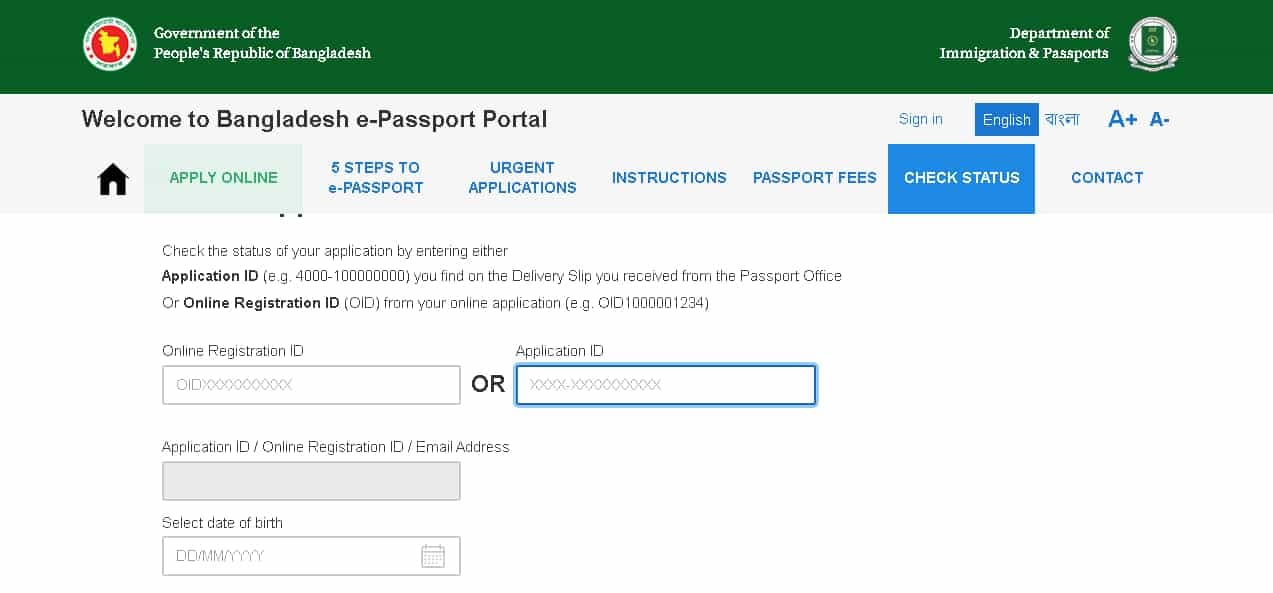The width and height of the screenshot is (1273, 593).
Task: Select the date of birth input
Action: tap(311, 556)
